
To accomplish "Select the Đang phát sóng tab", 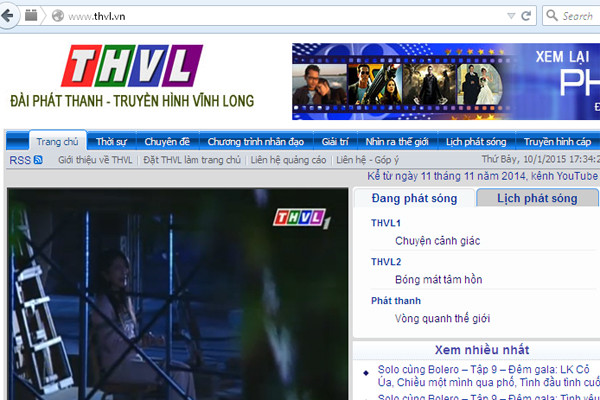I will click(413, 199).
